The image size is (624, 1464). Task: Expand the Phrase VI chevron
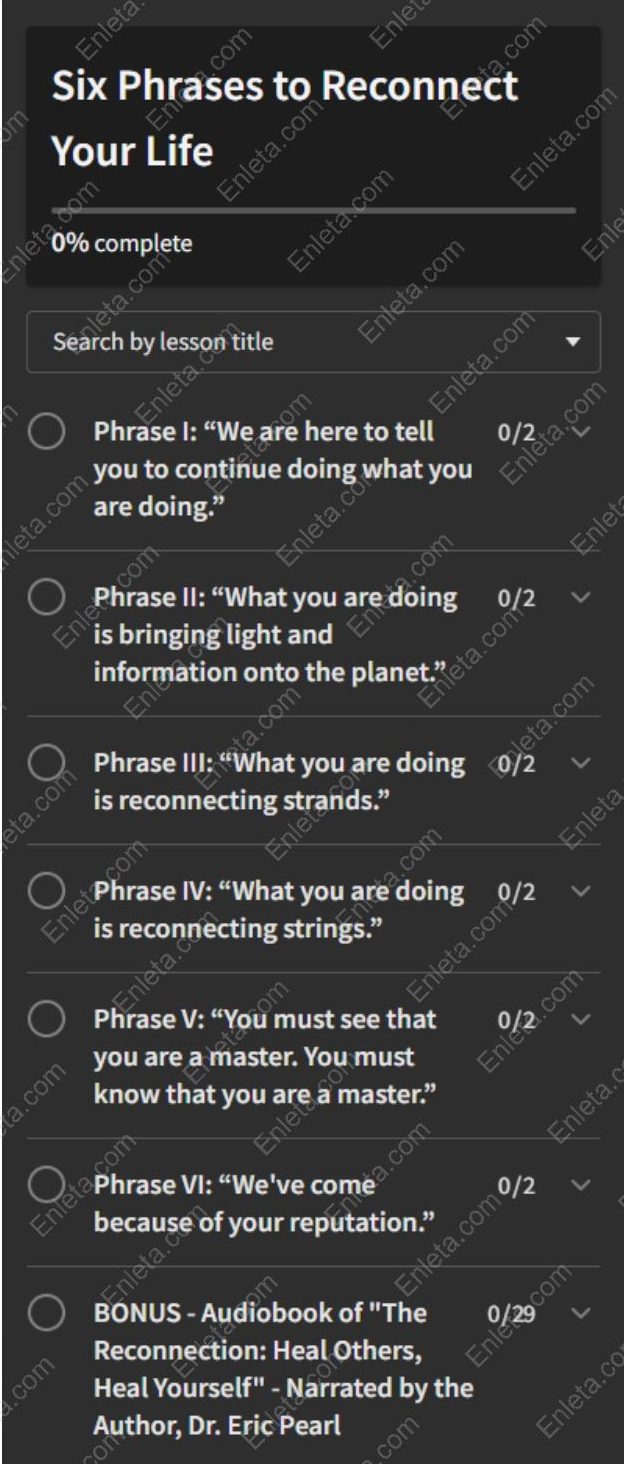pyautogui.click(x=580, y=1185)
